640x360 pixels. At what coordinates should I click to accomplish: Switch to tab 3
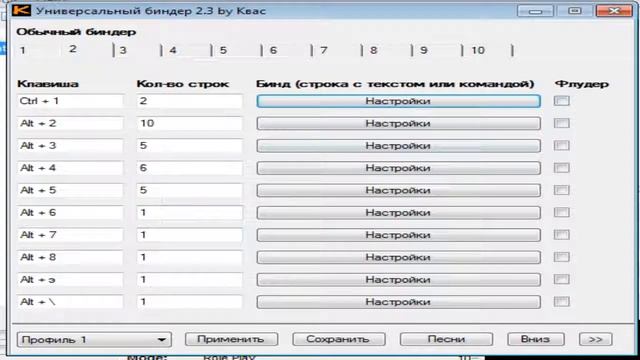point(123,50)
